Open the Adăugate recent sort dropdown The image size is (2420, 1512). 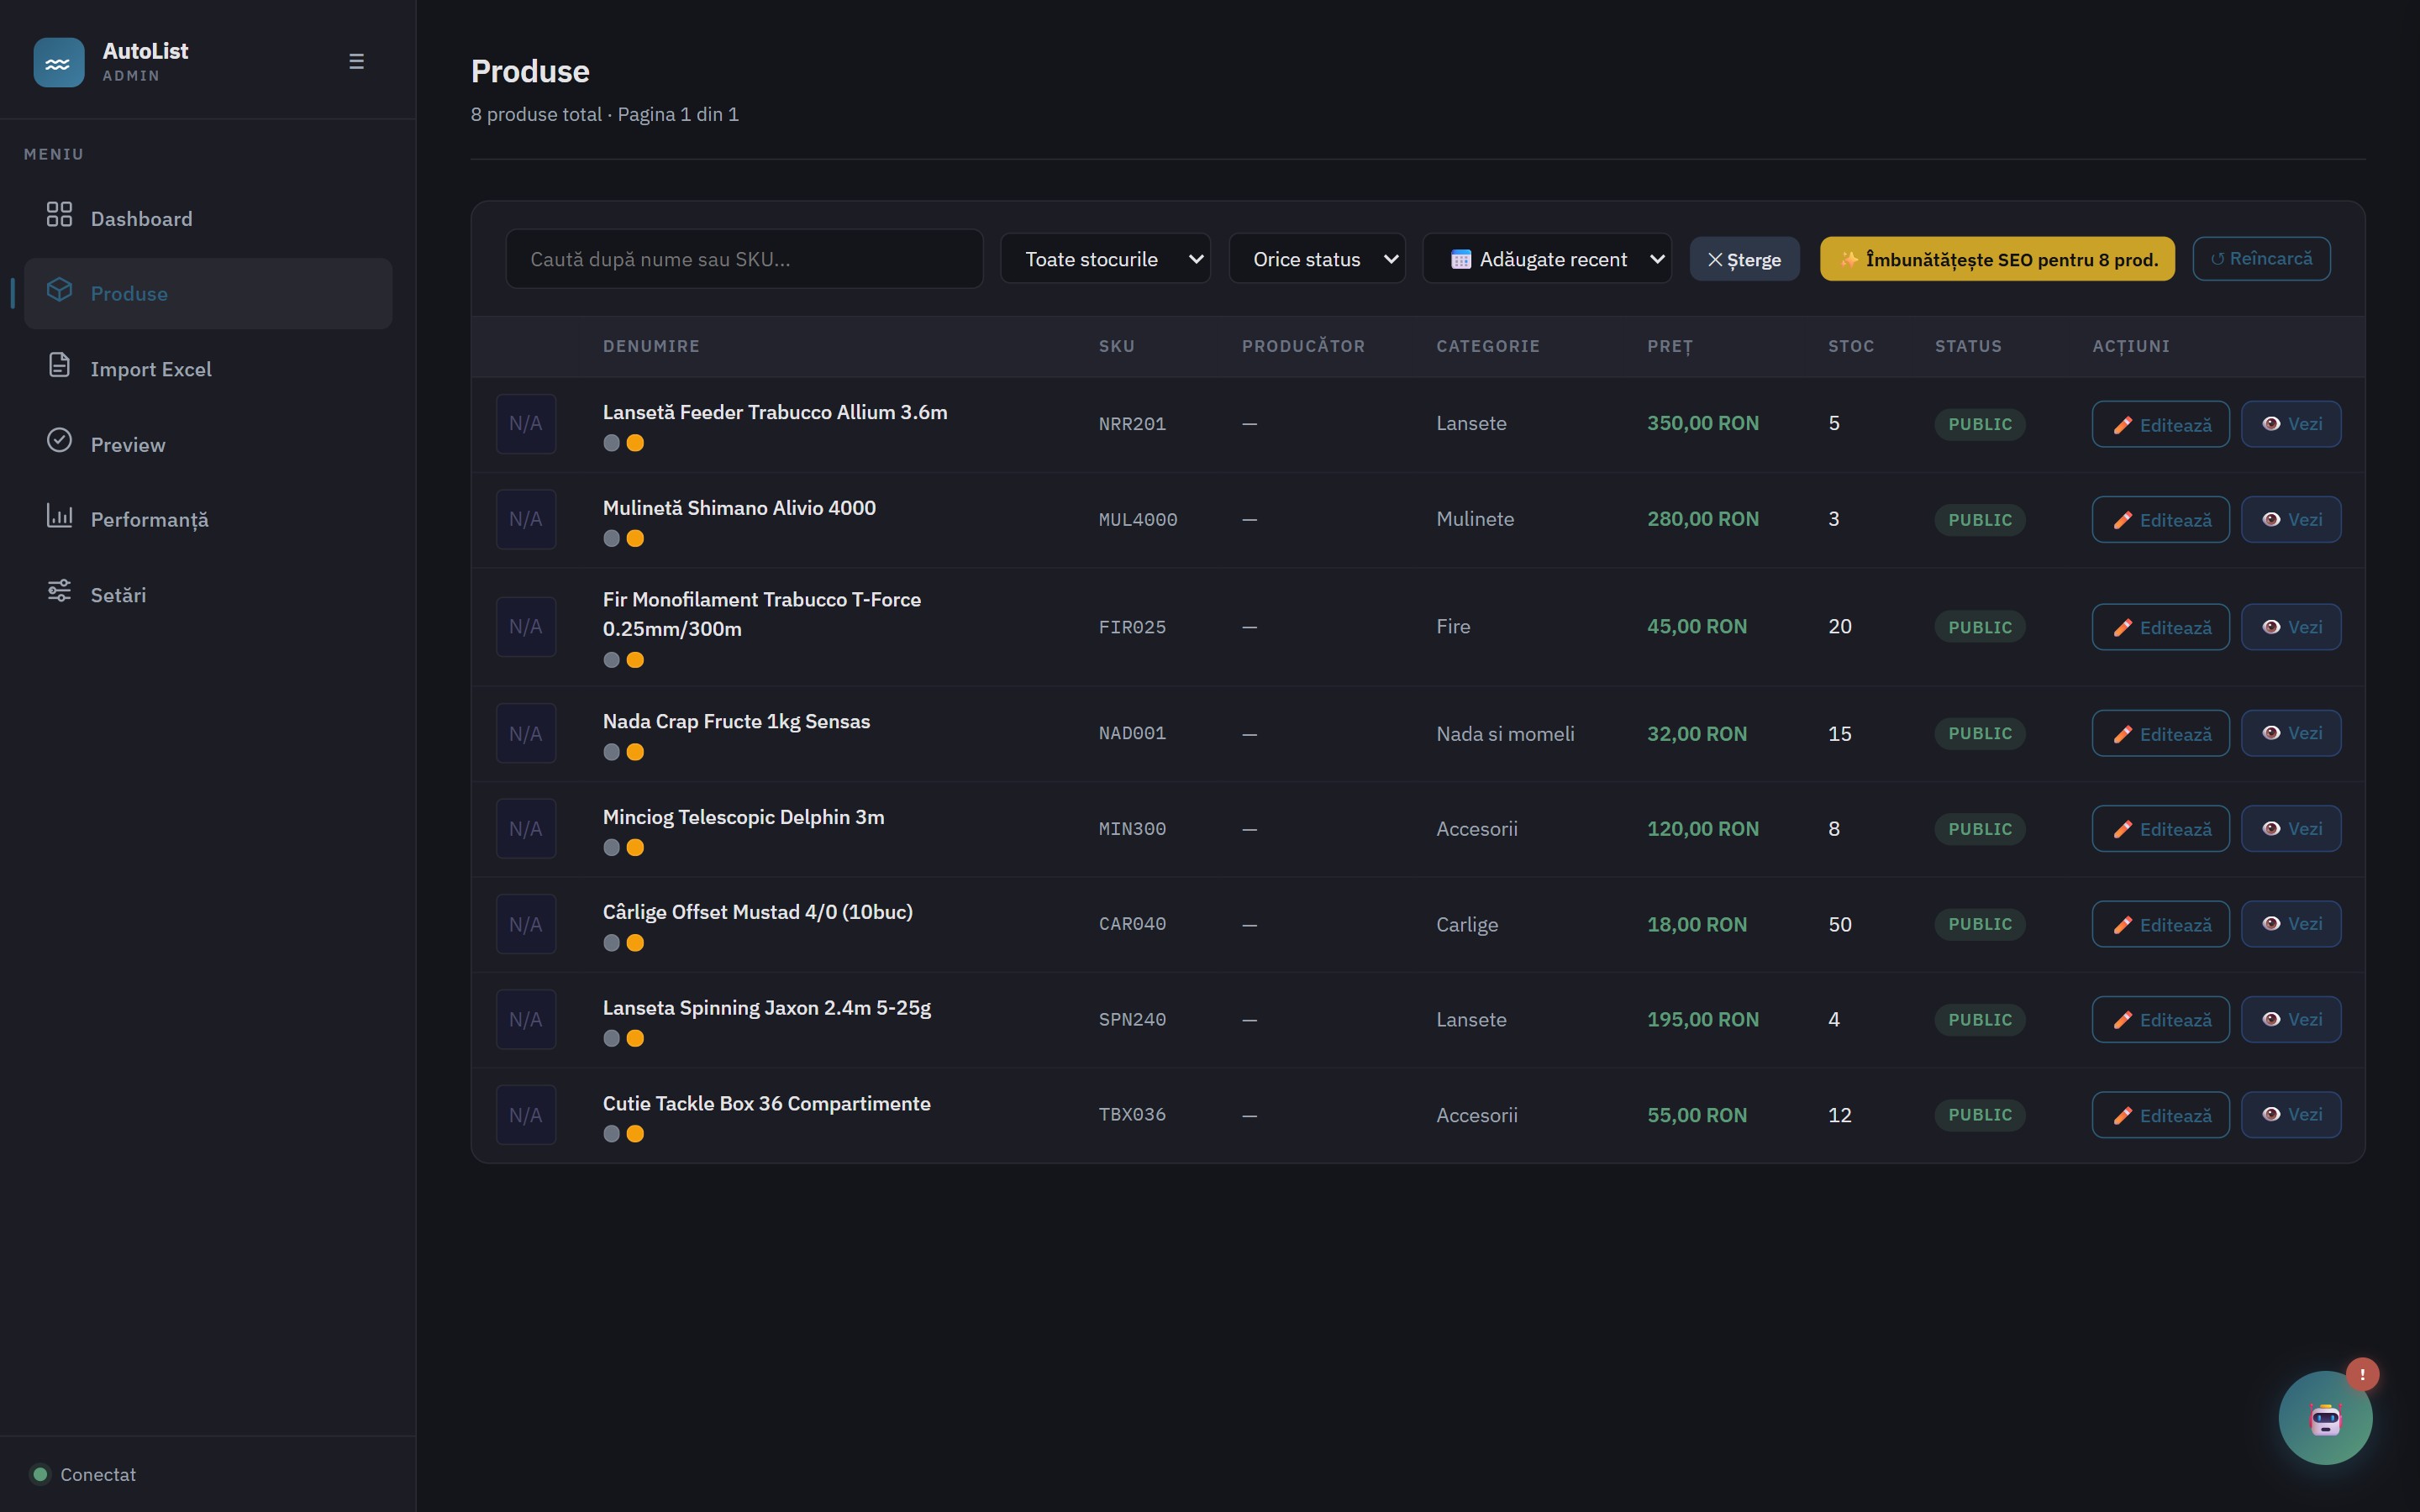click(1547, 259)
